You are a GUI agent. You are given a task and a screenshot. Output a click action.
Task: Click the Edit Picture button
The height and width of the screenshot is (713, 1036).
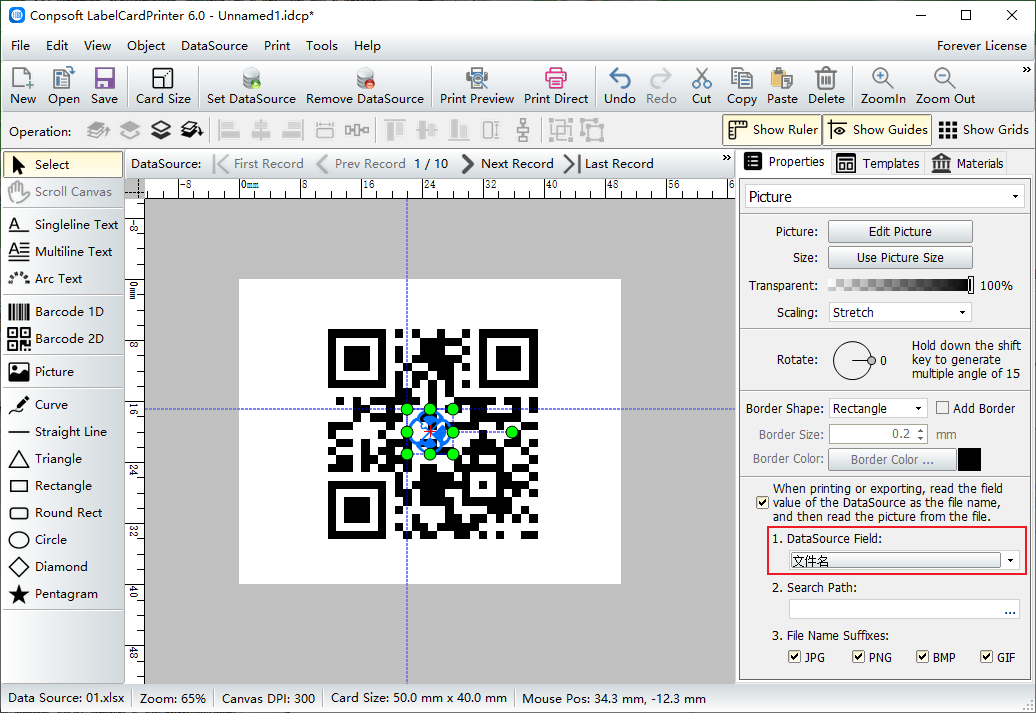click(x=900, y=231)
